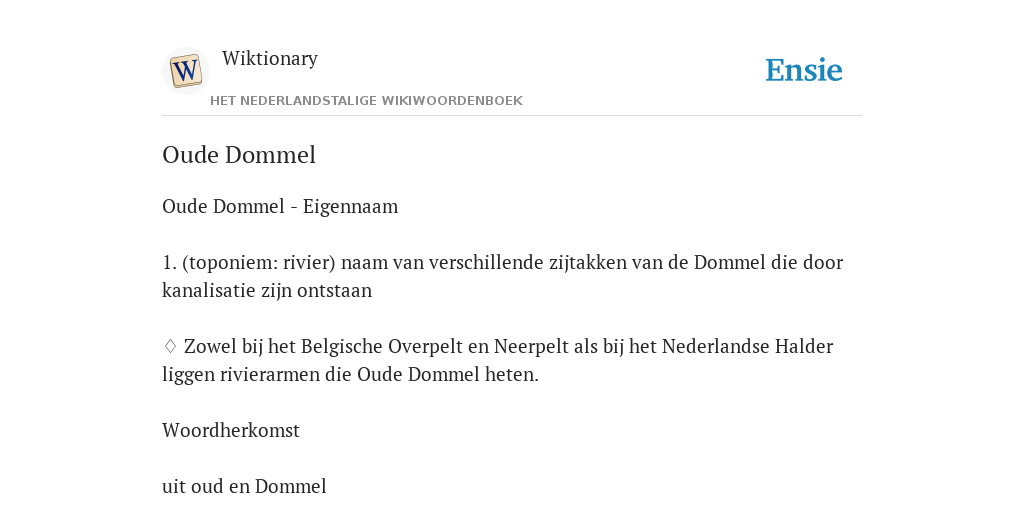Click the Oude Dommel heading

pos(239,155)
